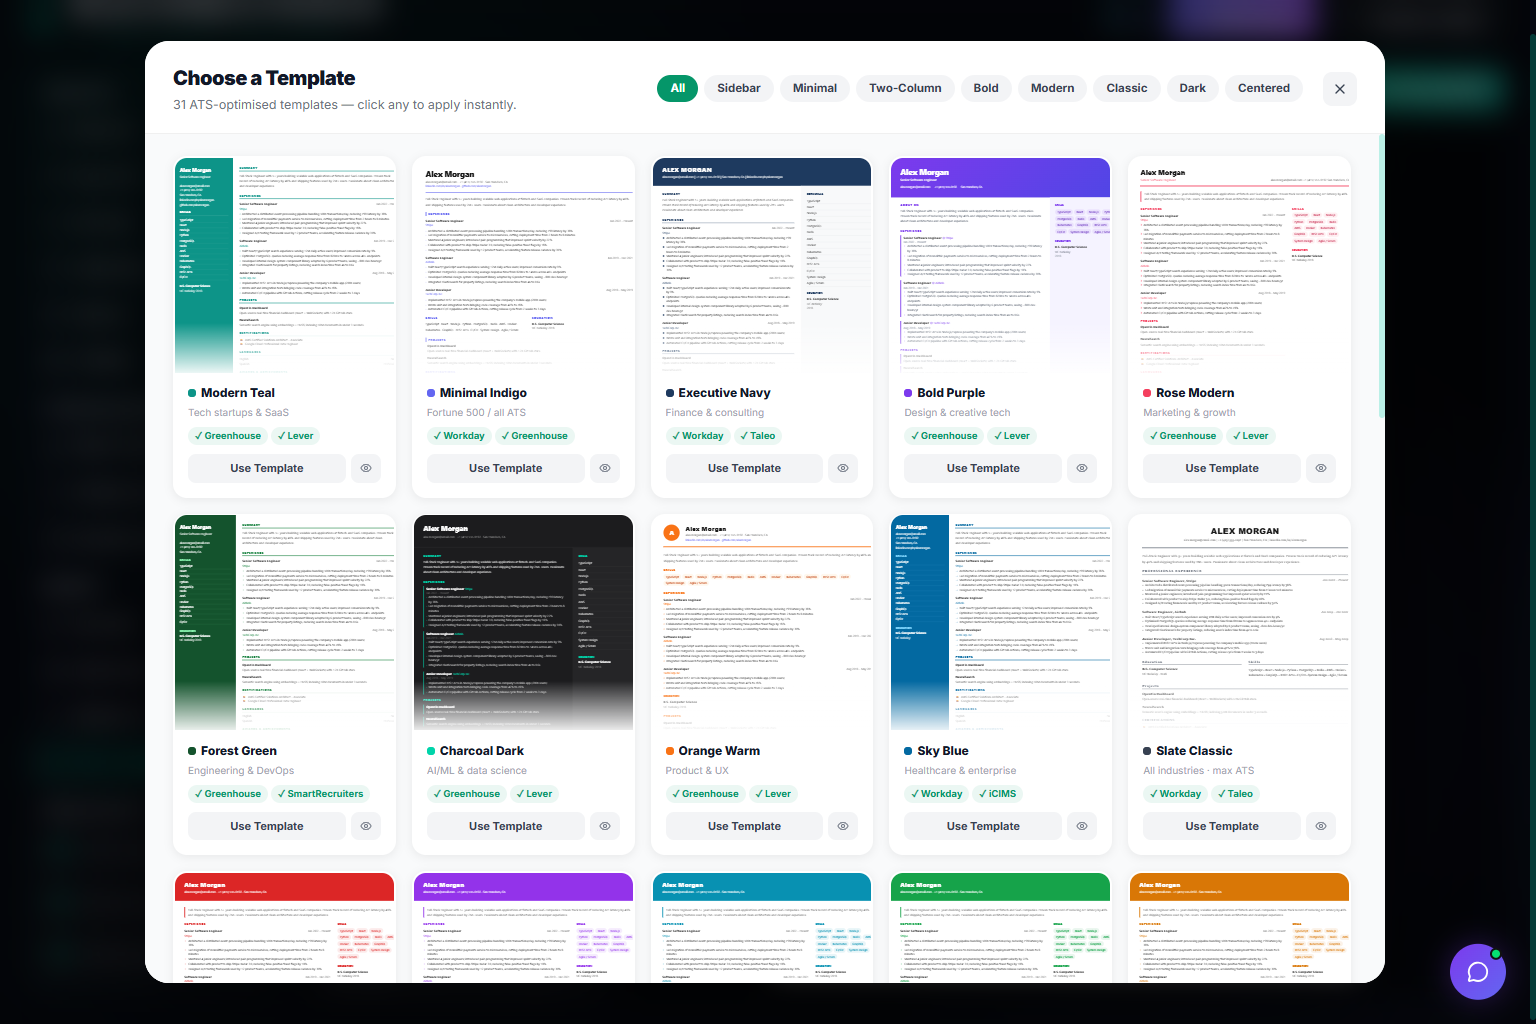Image resolution: width=1536 pixels, height=1024 pixels.
Task: Use Template for Modern Teal
Action: tap(267, 468)
